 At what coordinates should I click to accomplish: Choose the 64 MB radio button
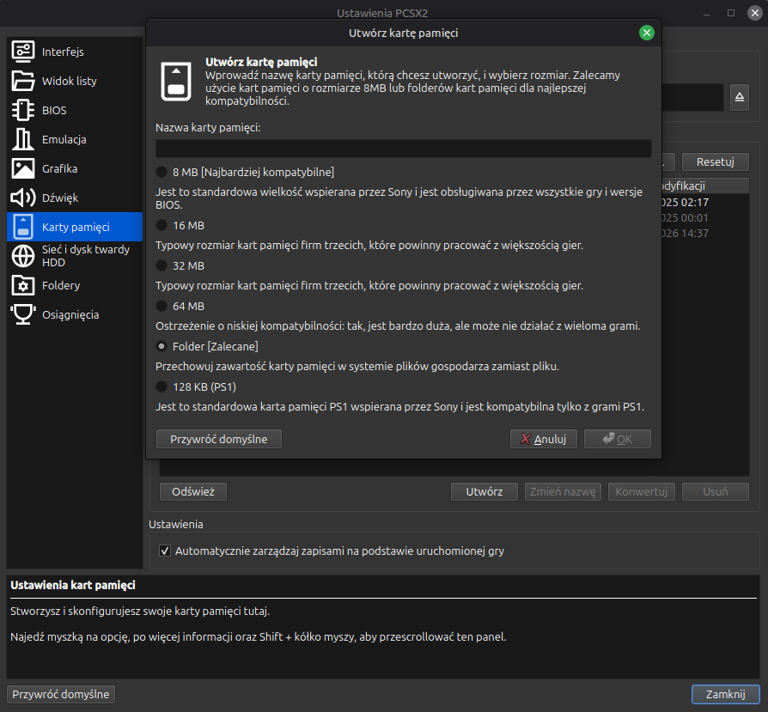point(162,306)
